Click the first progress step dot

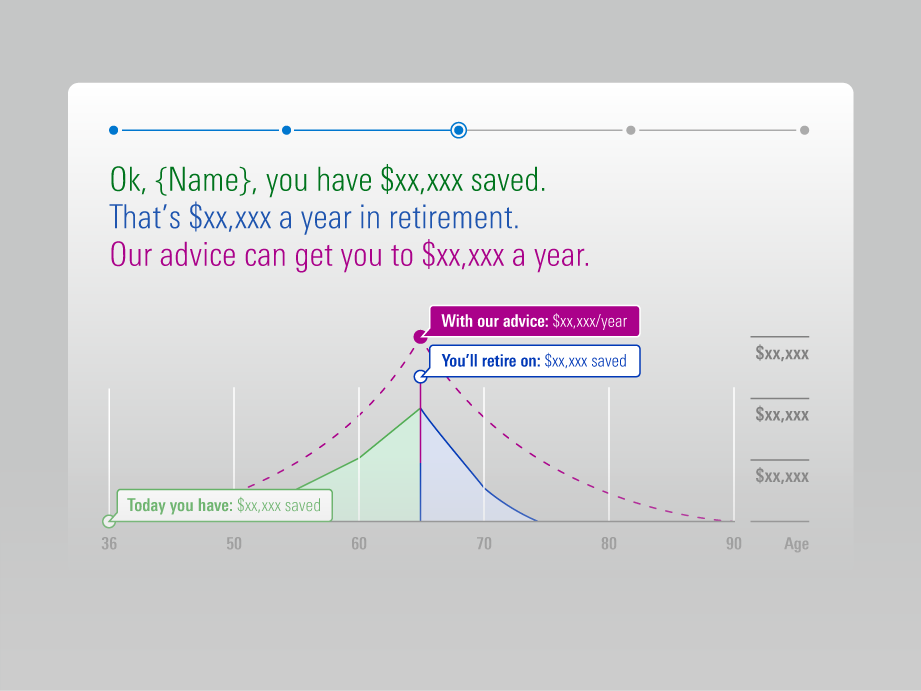[x=113, y=130]
